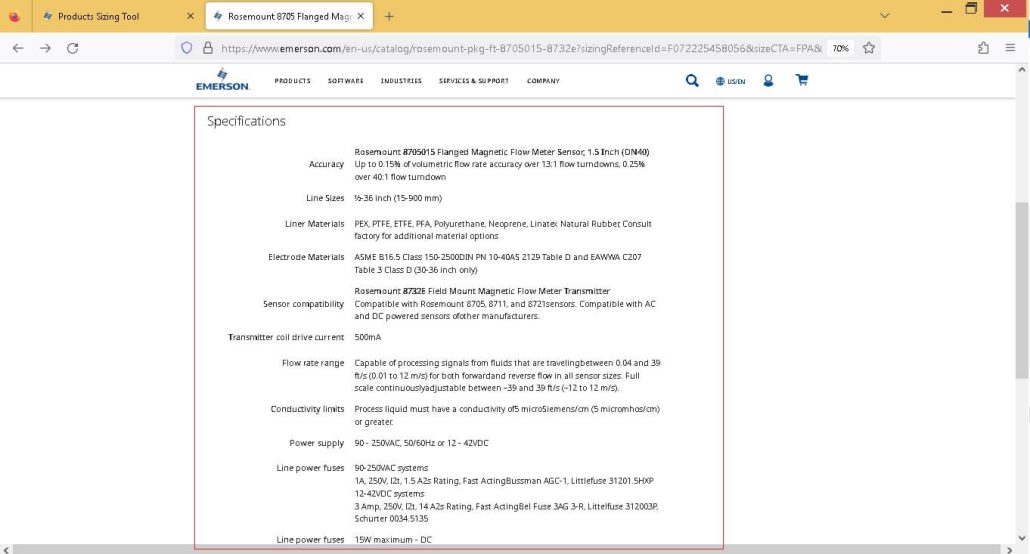Viewport: 1030px width, 554px height.
Task: Open the Firefox View icon
Action: click(14, 16)
